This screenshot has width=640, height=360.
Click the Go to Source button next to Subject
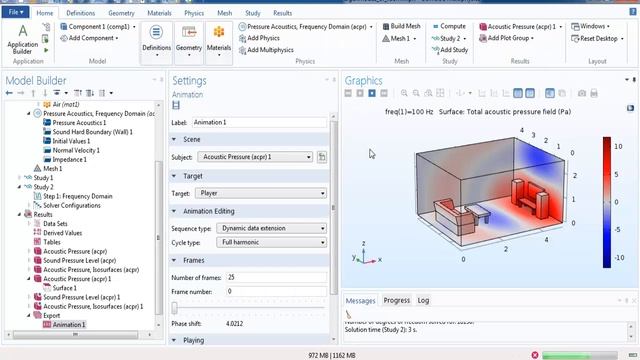click(322, 157)
